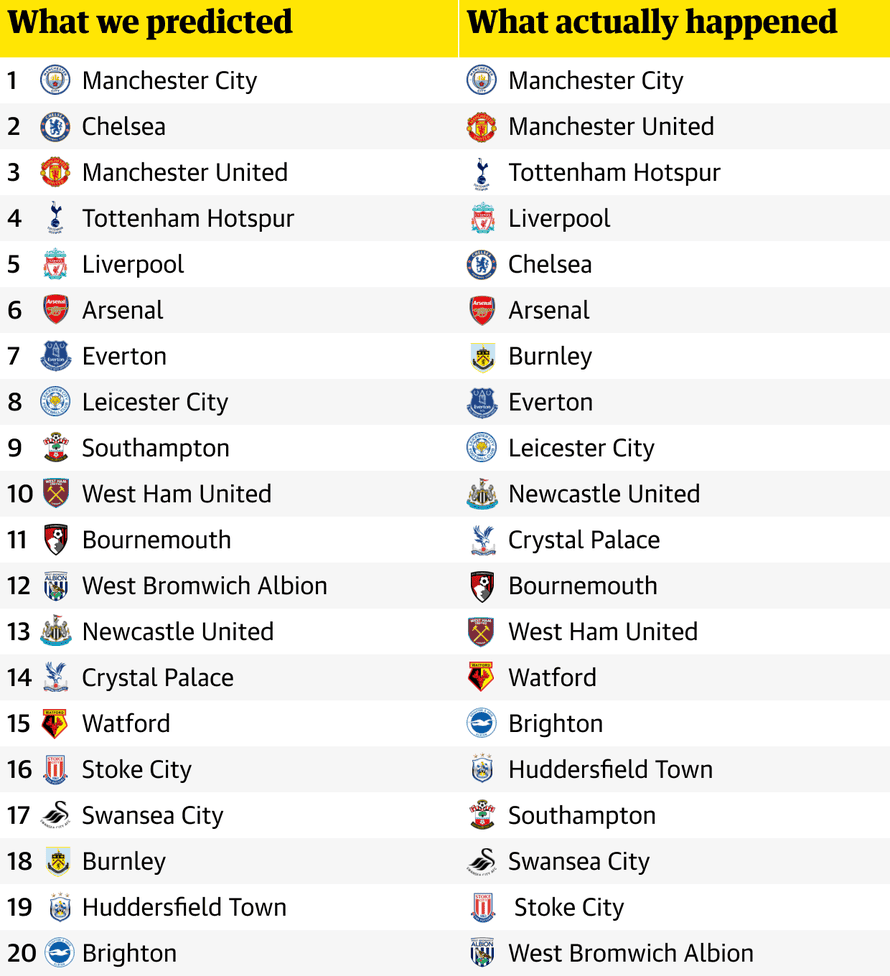Viewport: 890px width, 976px height.
Task: Click Bournemouth team name in the predicted column
Action: [156, 541]
